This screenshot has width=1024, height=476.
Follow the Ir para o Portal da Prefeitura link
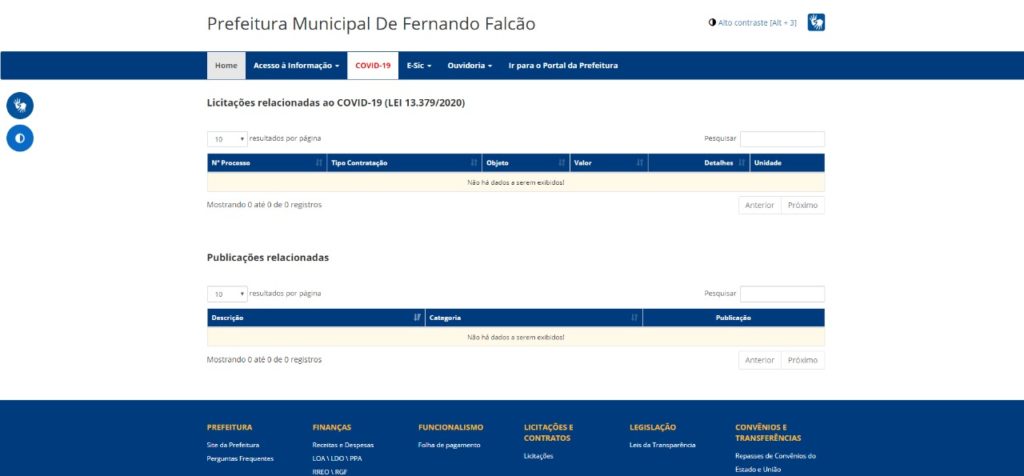pyautogui.click(x=563, y=65)
